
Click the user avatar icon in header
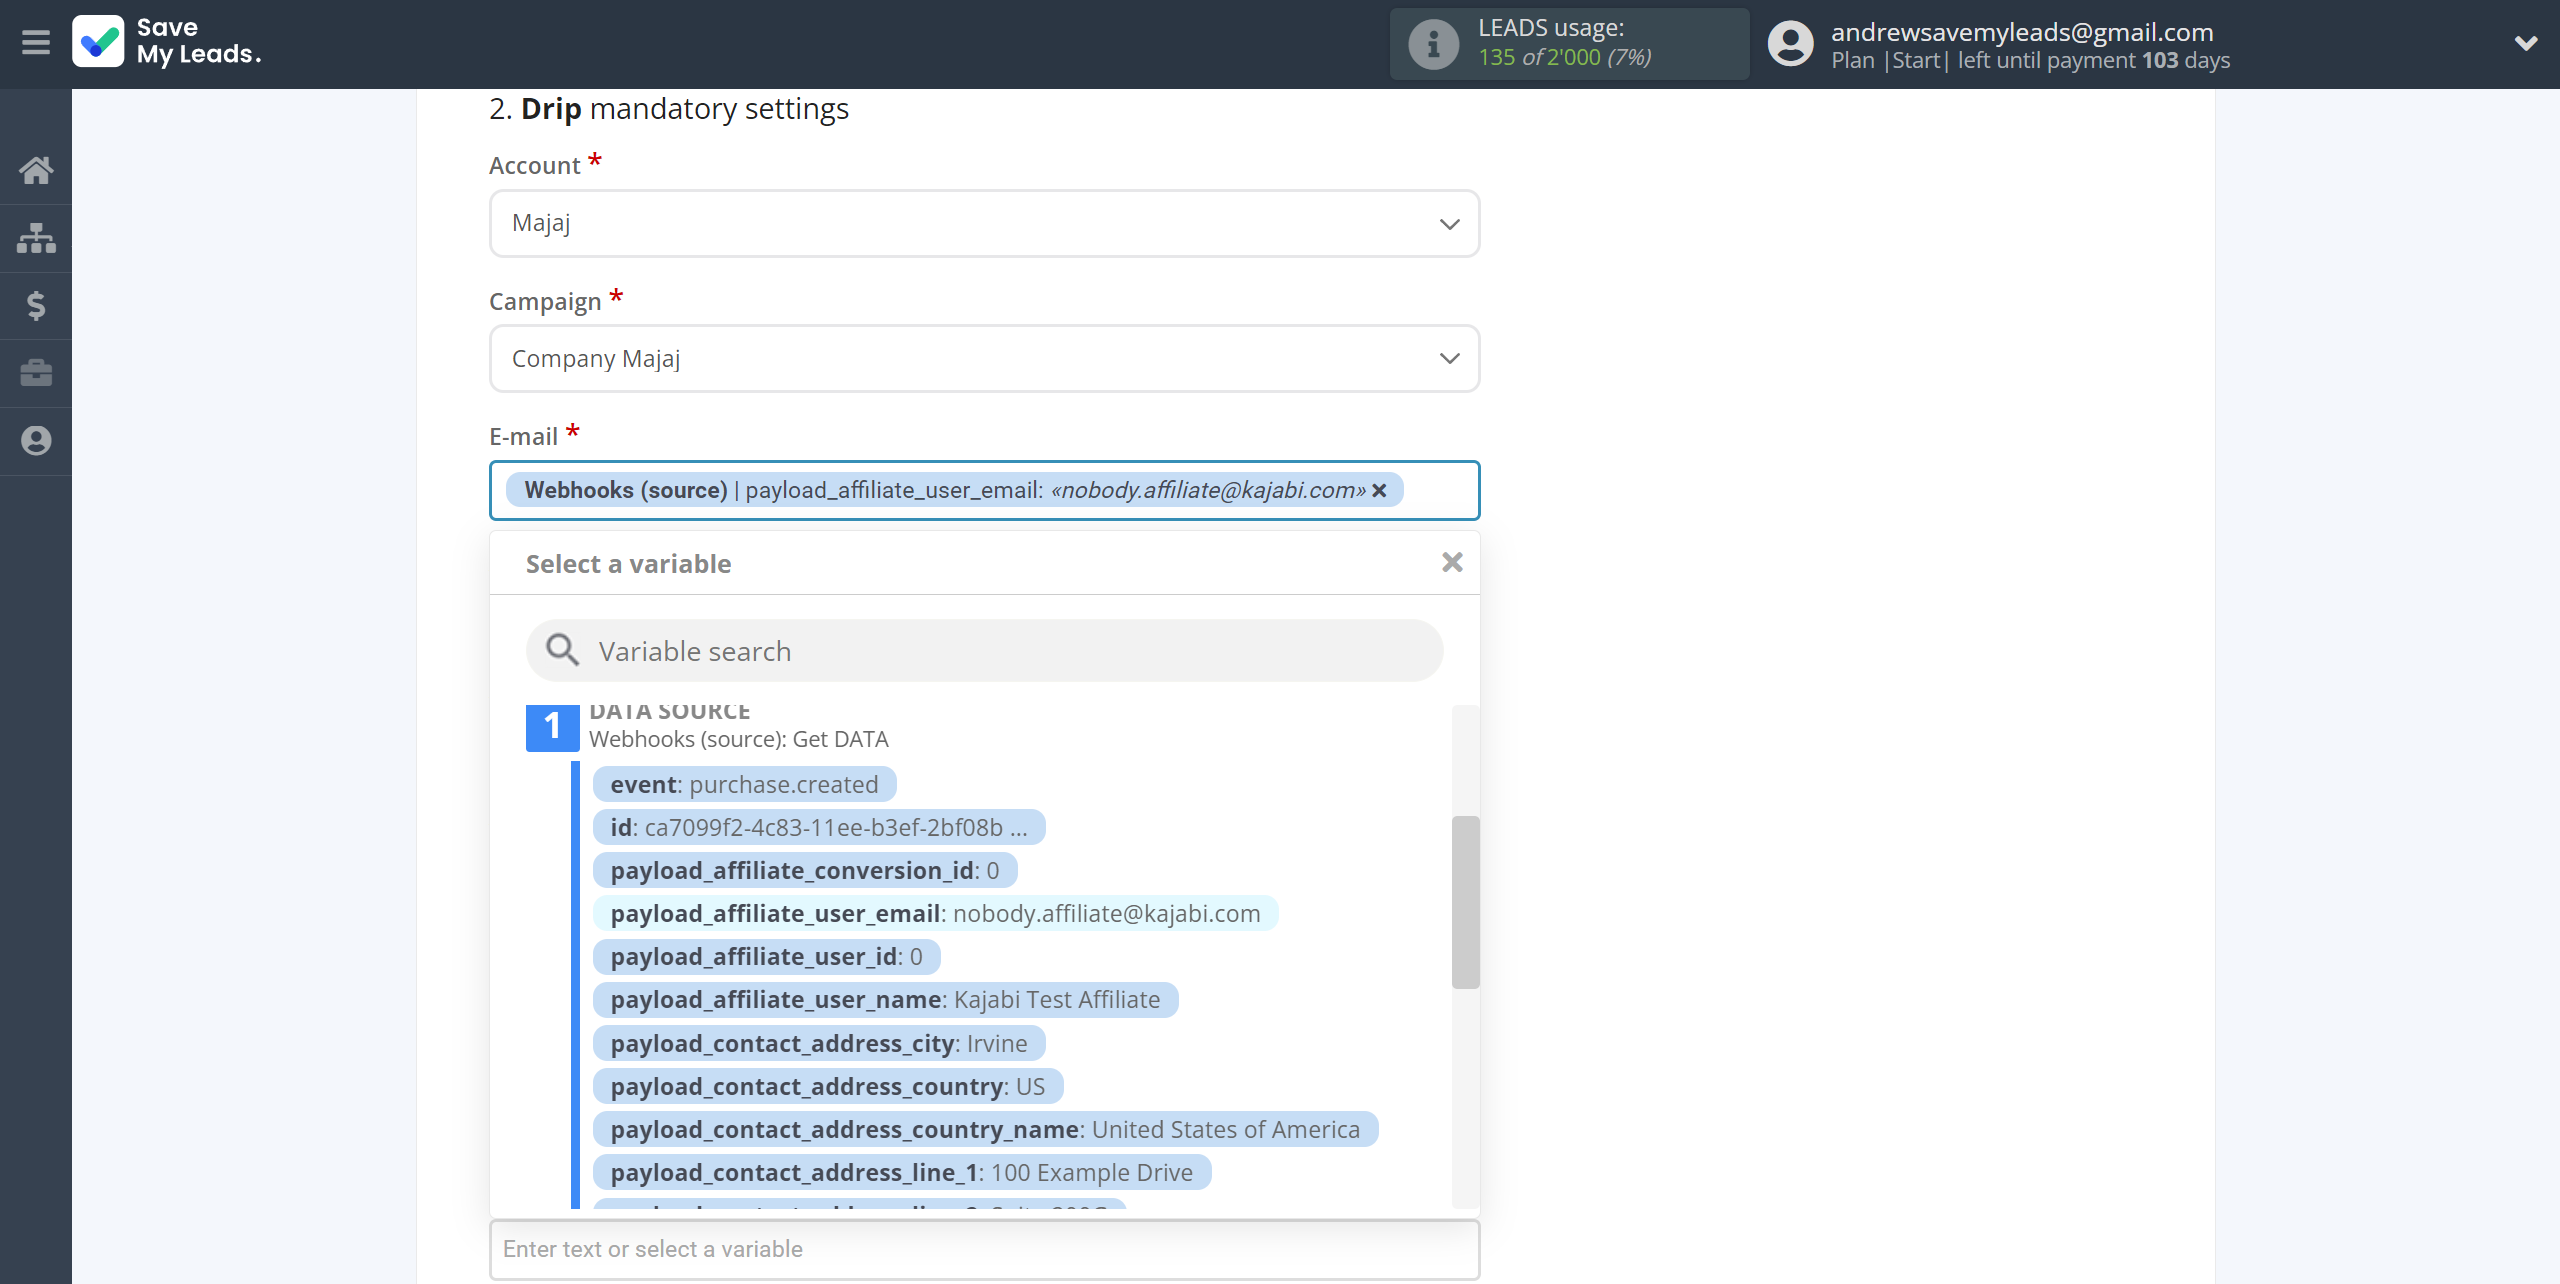1790,44
